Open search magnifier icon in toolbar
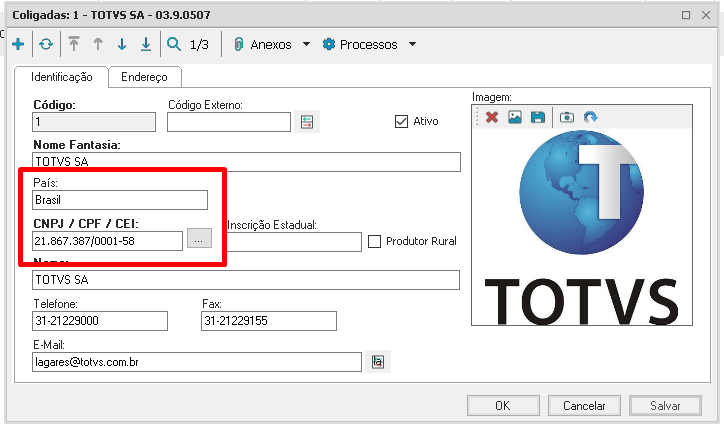724x428 pixels. coord(174,44)
